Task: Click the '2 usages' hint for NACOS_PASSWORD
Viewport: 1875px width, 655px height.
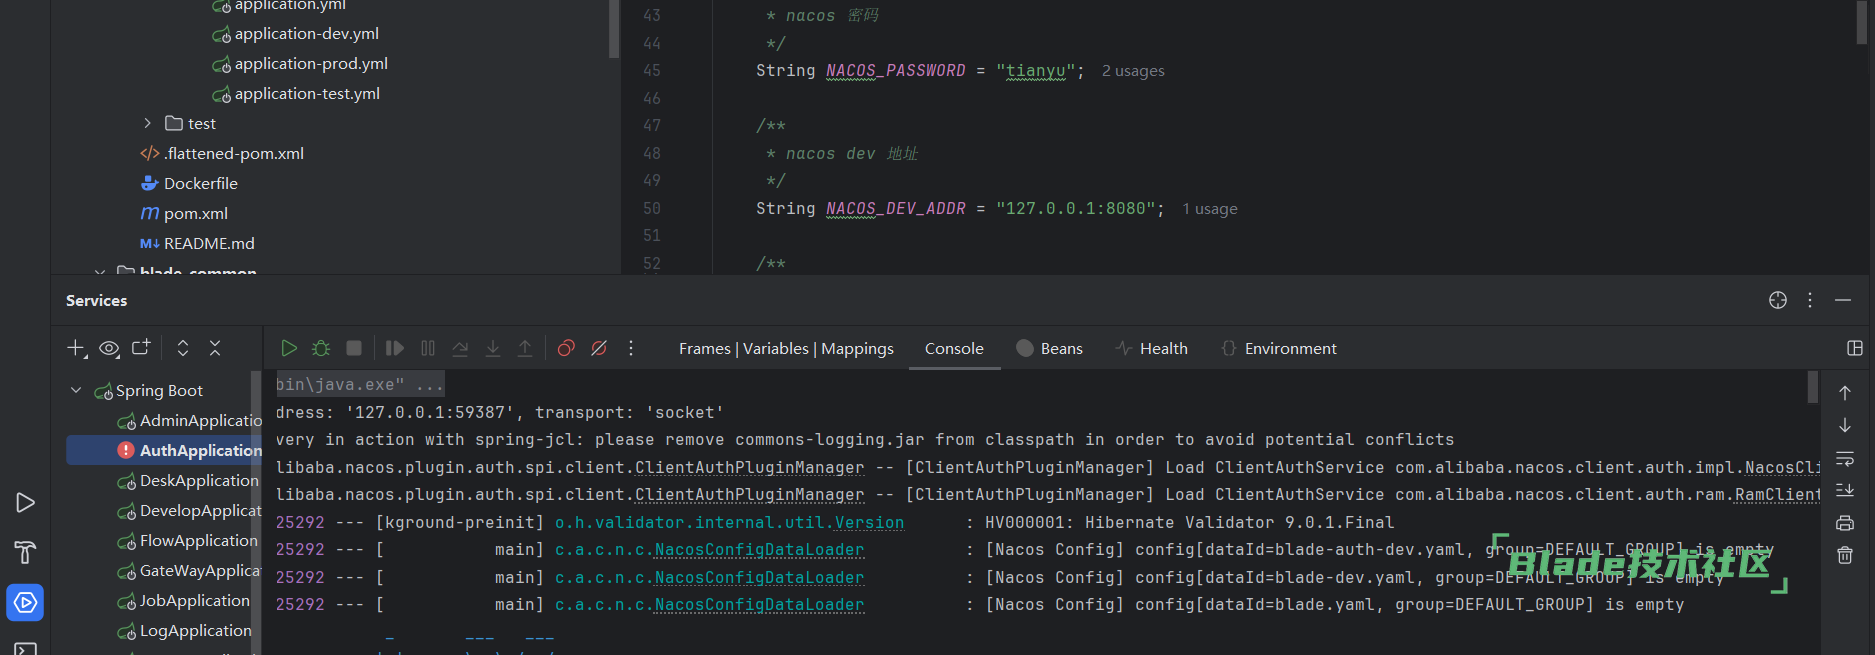Action: (1133, 71)
